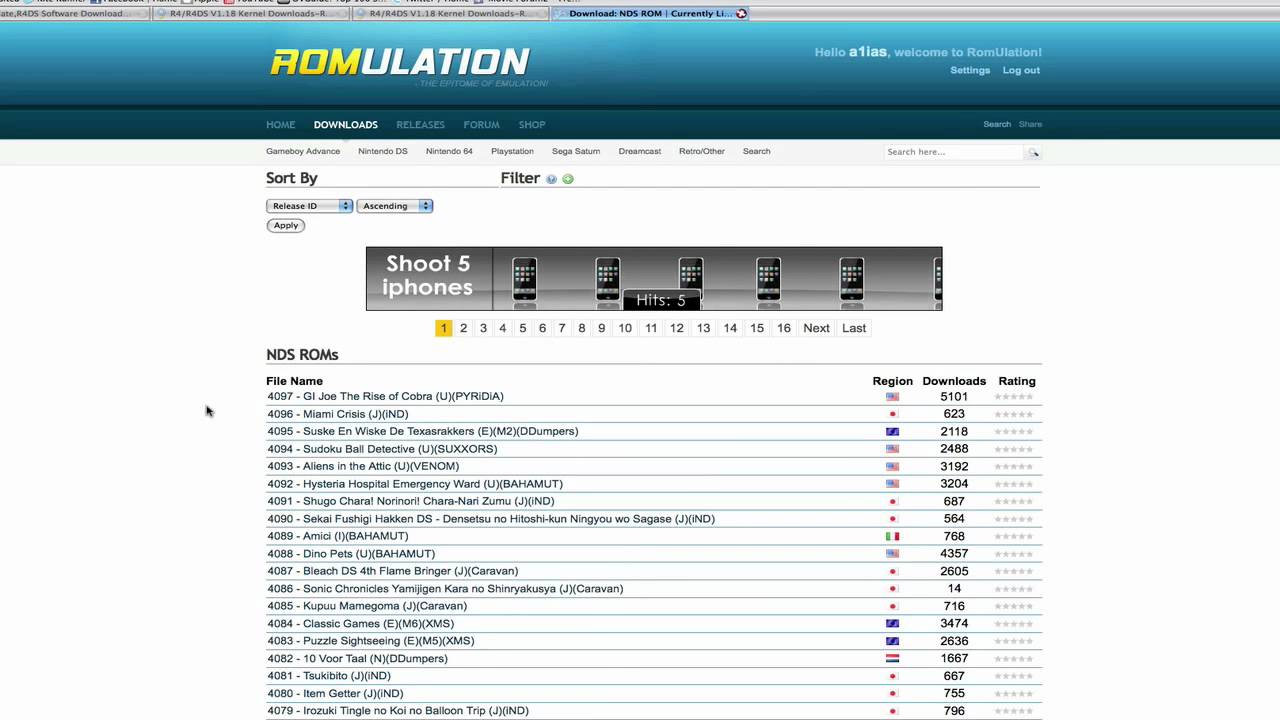This screenshot has width=1280, height=720.
Task: Click rating stars for Dino Pets row
Action: click(1014, 554)
